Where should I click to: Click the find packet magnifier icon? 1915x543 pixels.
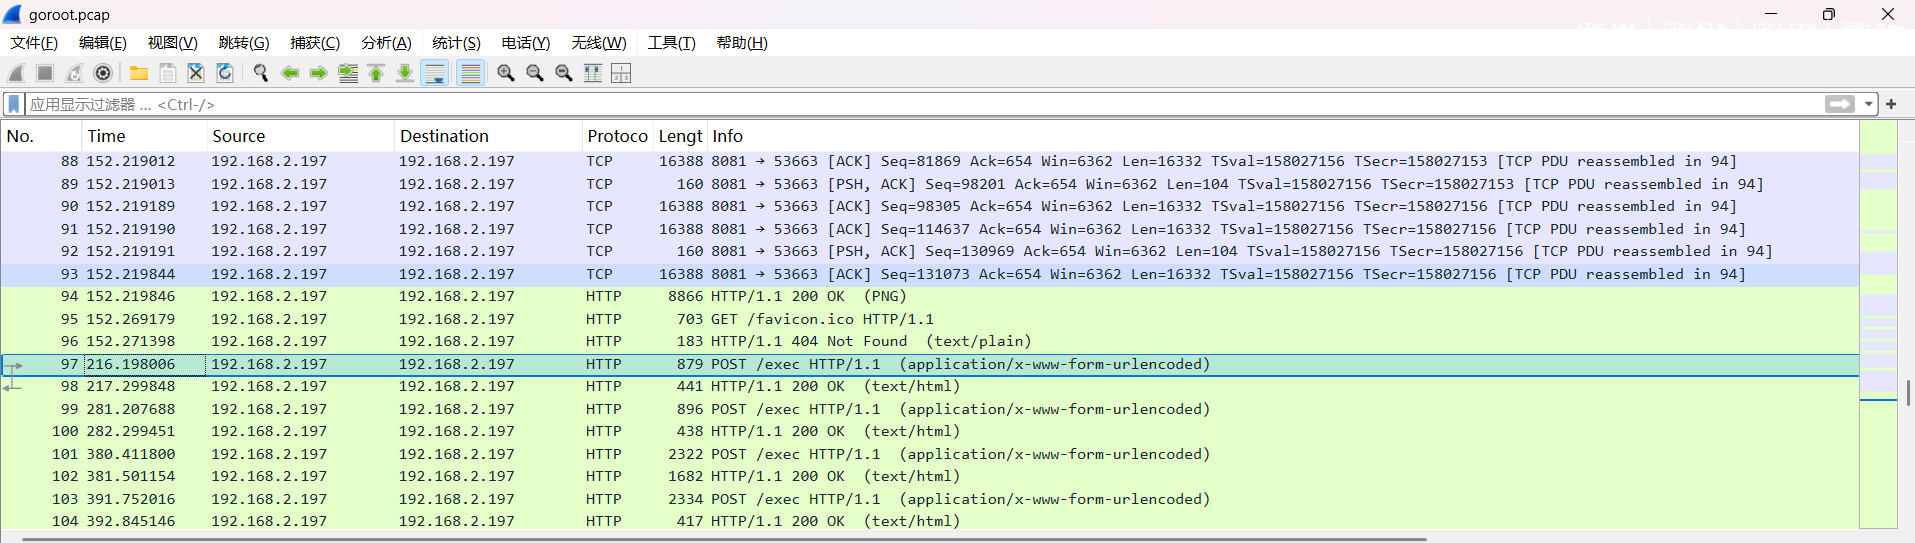(x=261, y=73)
